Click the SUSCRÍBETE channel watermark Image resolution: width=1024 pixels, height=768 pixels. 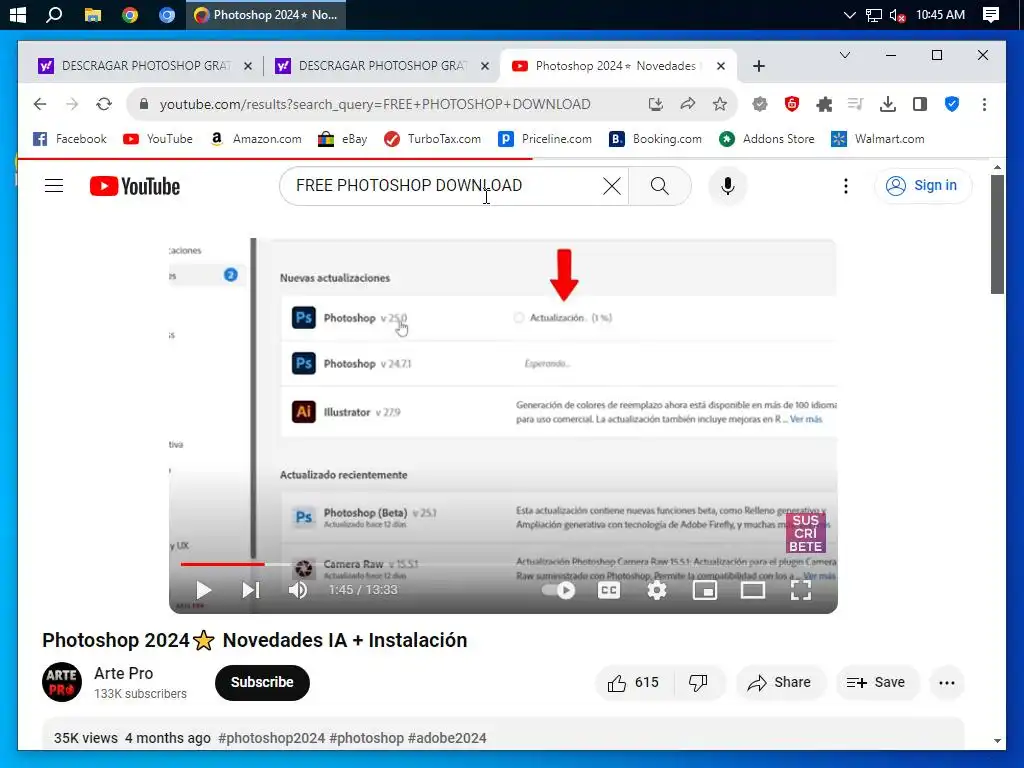805,532
